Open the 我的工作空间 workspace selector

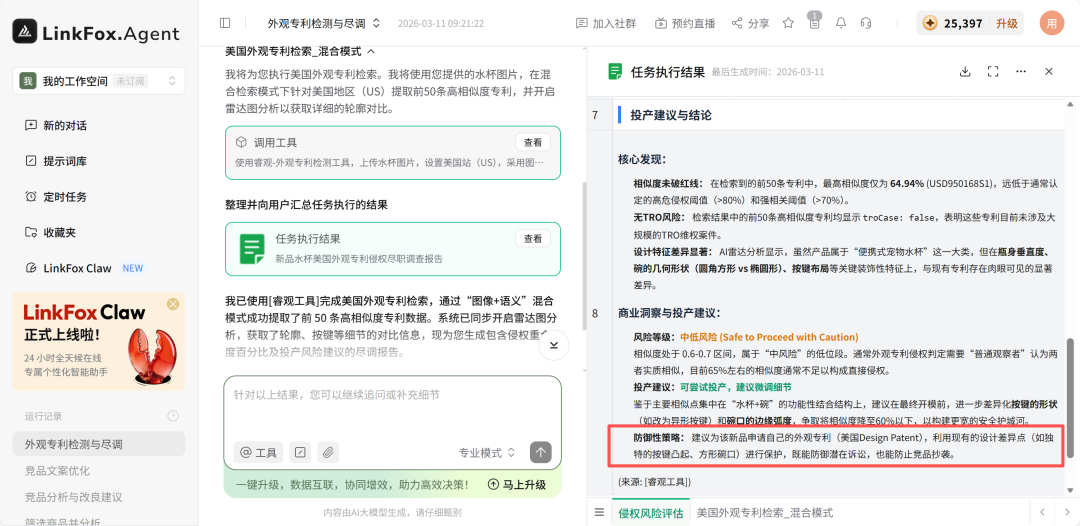tap(98, 81)
